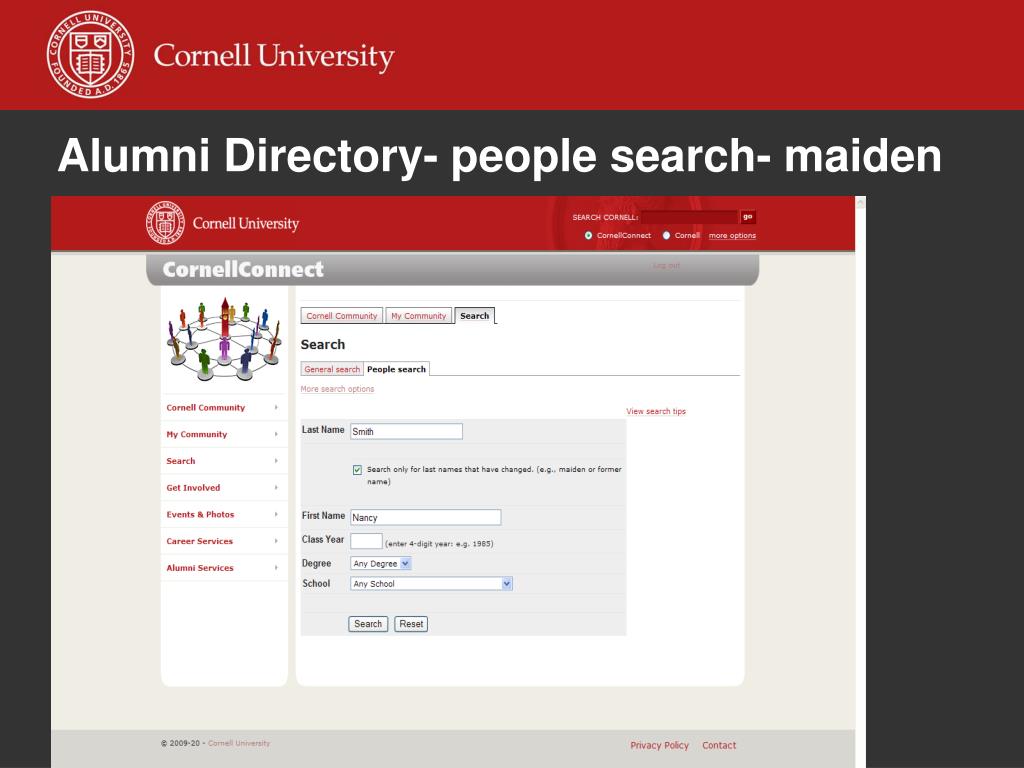
Task: Click the Cornell University seal in the site header
Action: tap(165, 222)
